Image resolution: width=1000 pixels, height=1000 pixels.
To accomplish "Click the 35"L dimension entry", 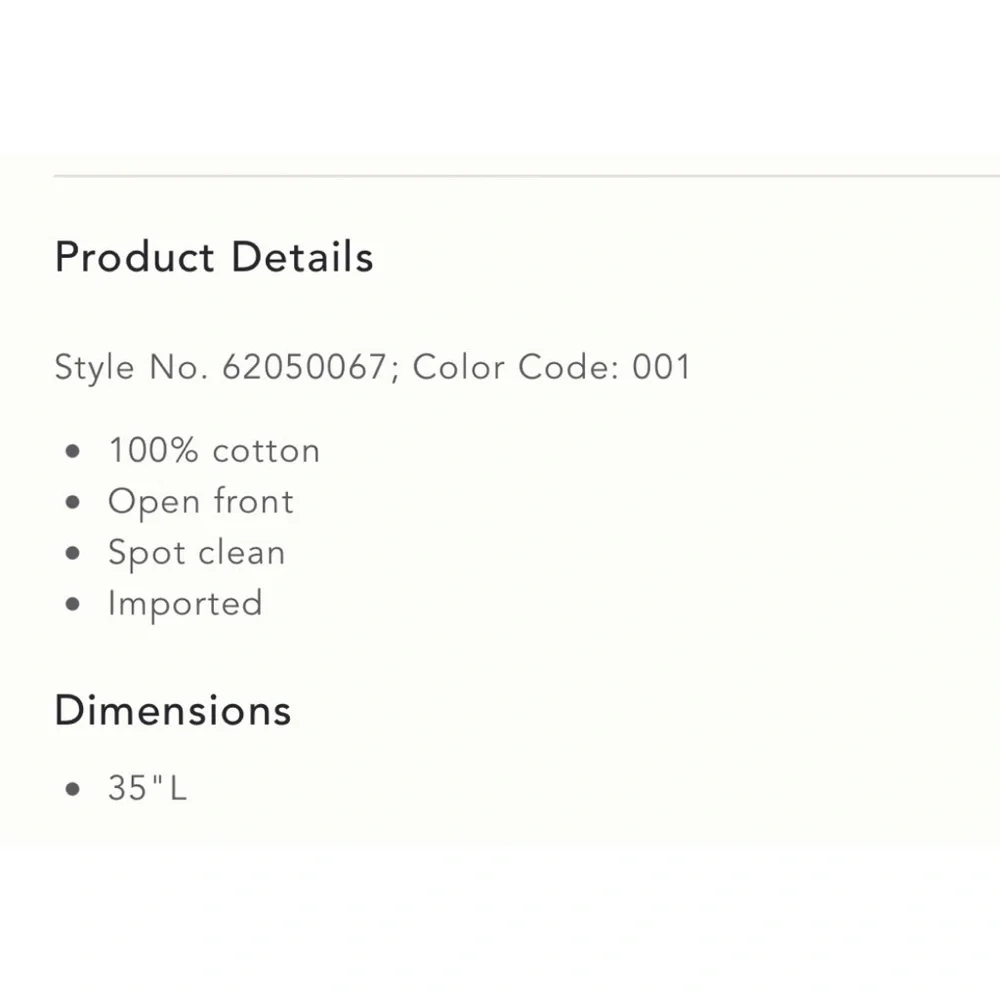I will point(147,788).
